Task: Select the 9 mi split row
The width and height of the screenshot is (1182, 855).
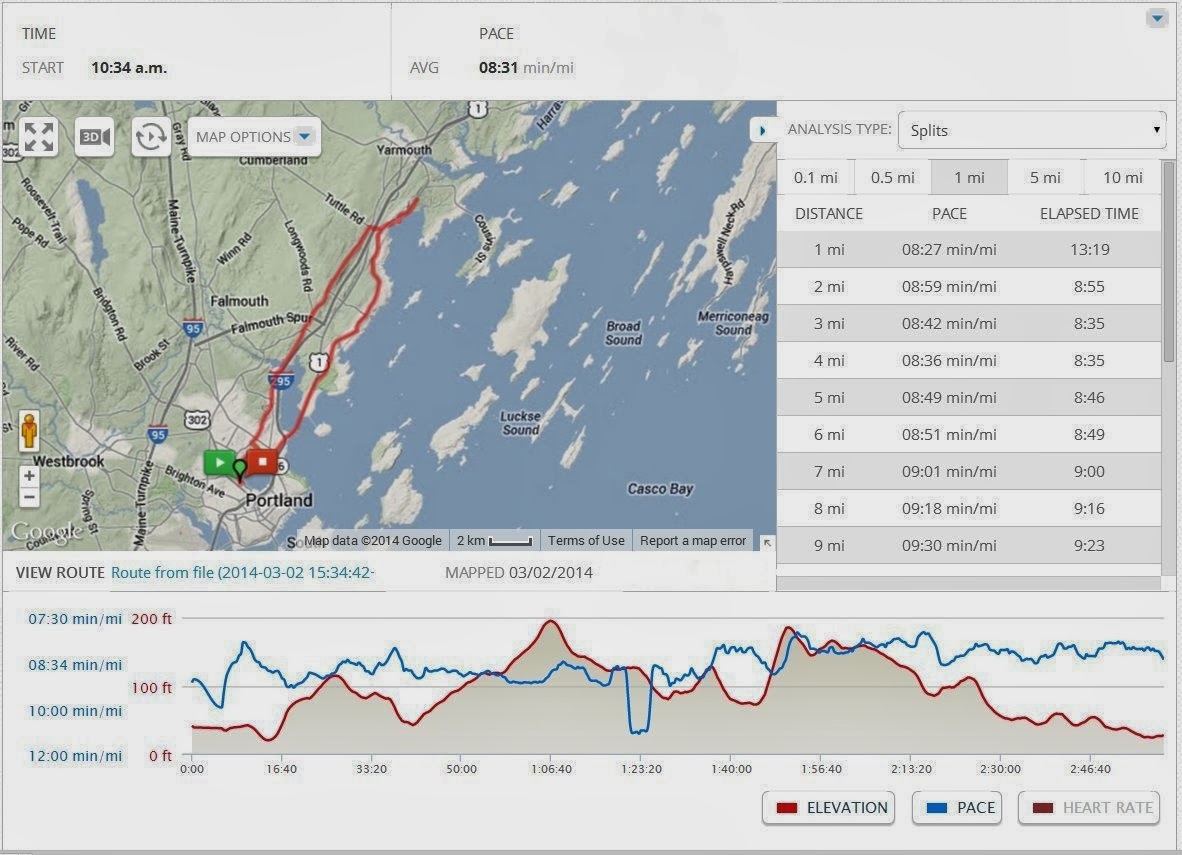Action: [x=969, y=545]
